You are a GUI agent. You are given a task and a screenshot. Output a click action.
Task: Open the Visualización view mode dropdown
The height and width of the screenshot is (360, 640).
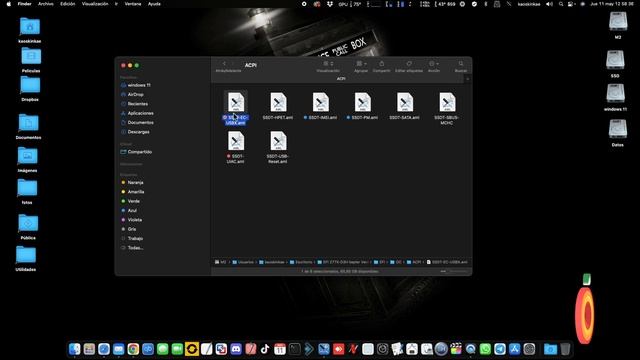[328, 64]
